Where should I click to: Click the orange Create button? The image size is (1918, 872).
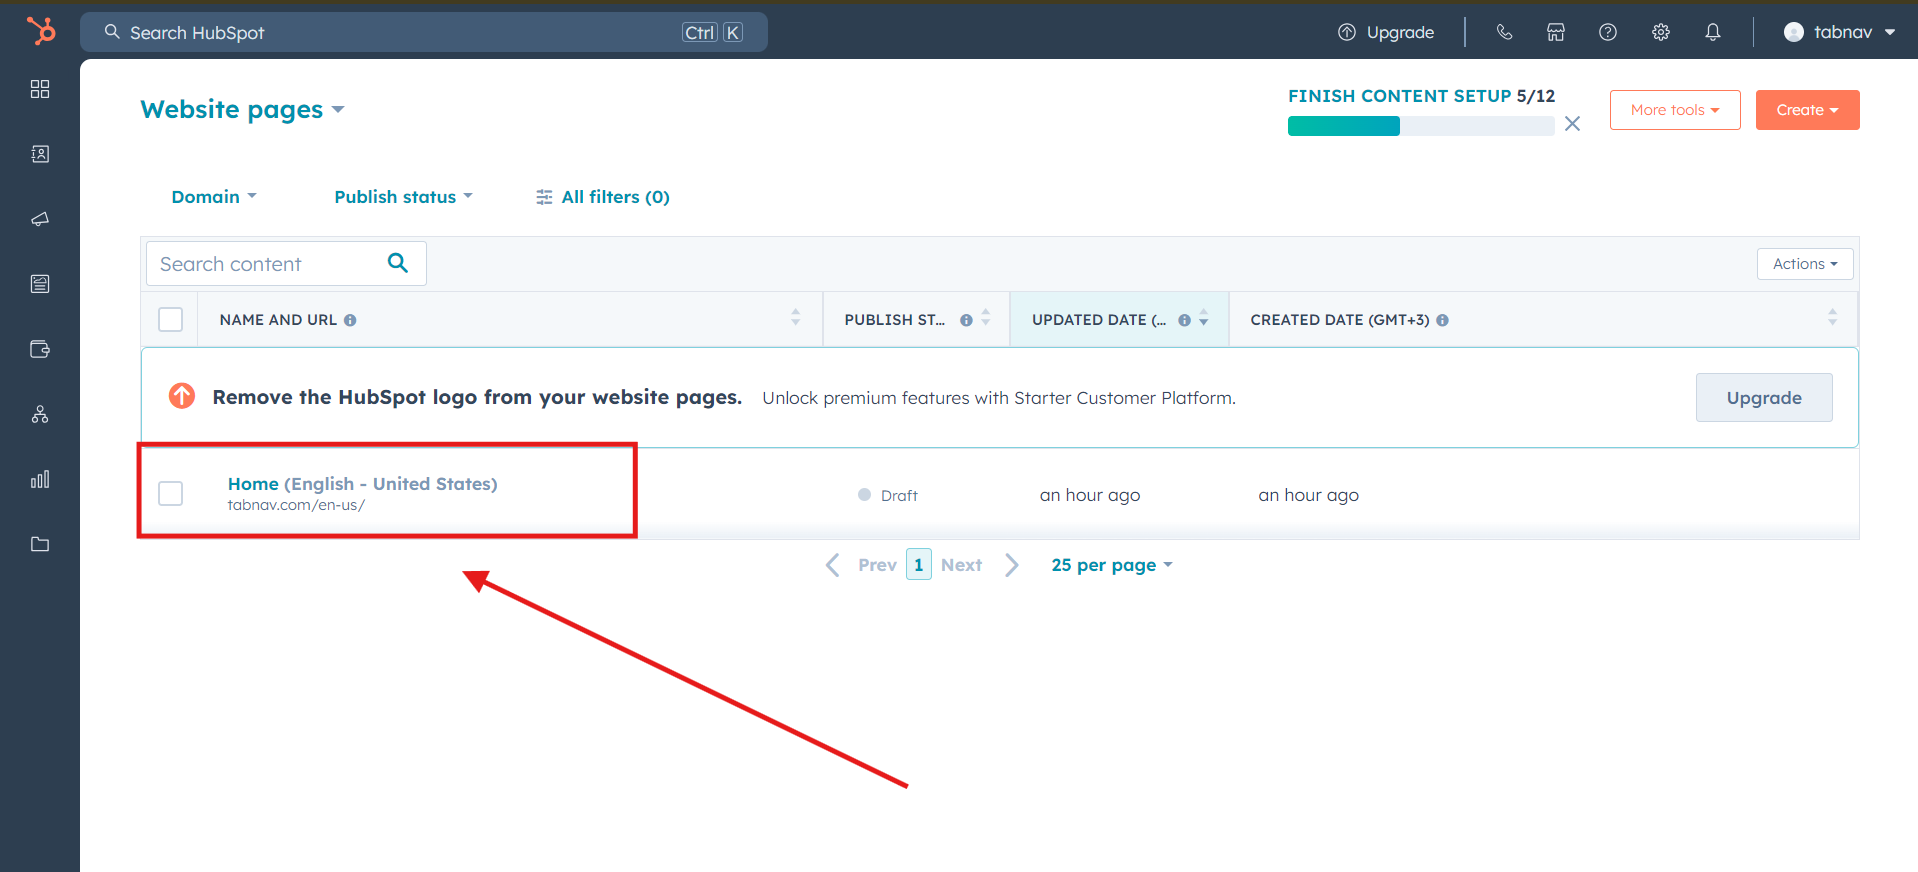click(x=1807, y=110)
